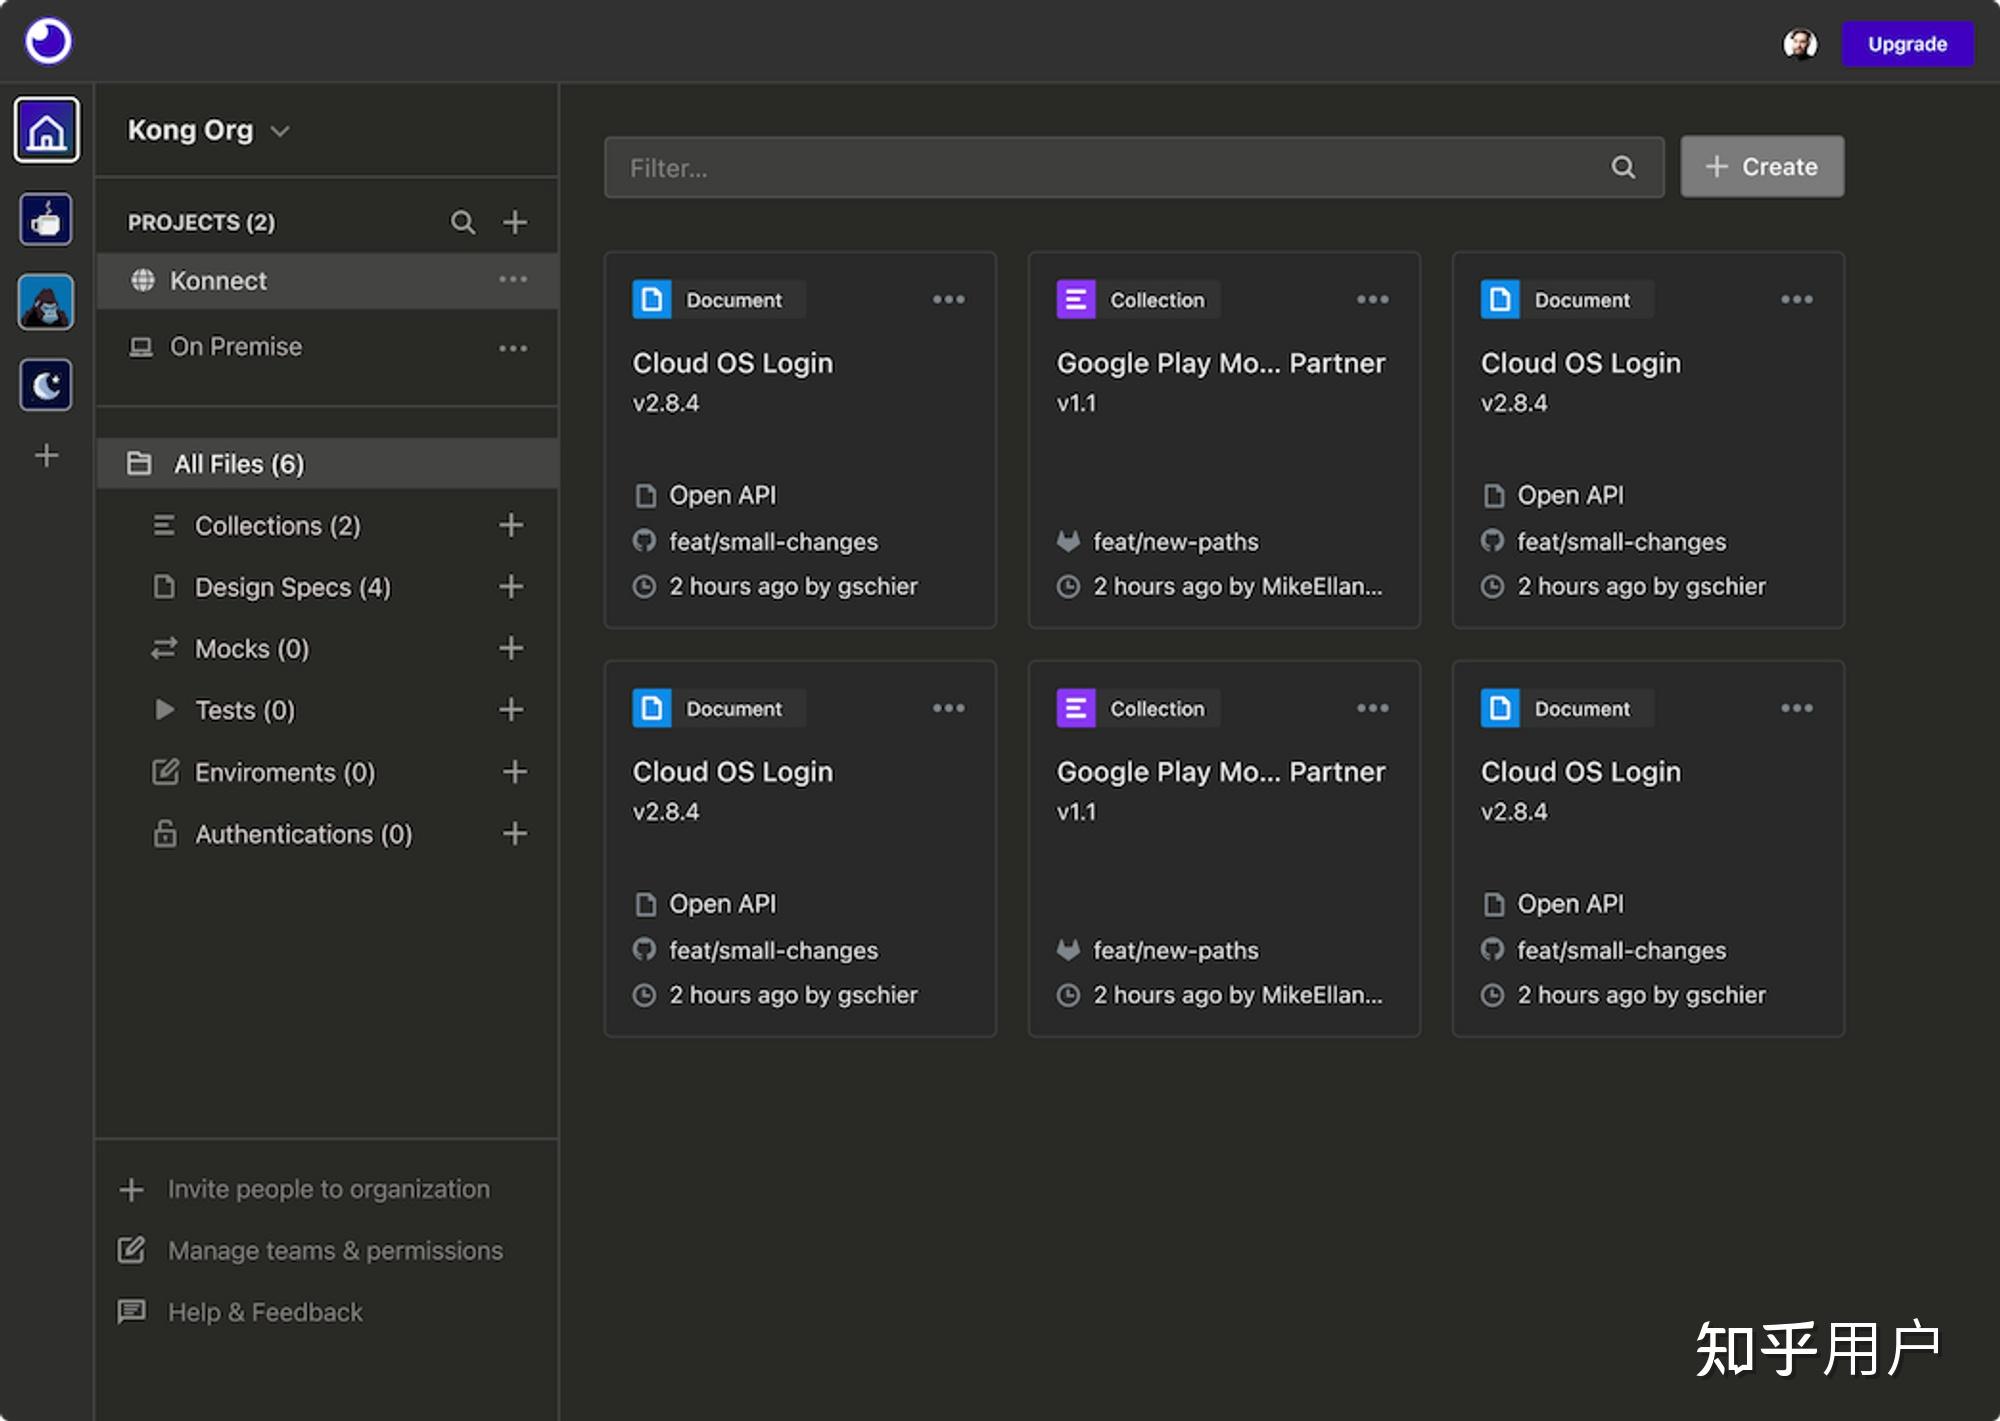
Task: Add a new collection with the plus icon
Action: point(511,525)
